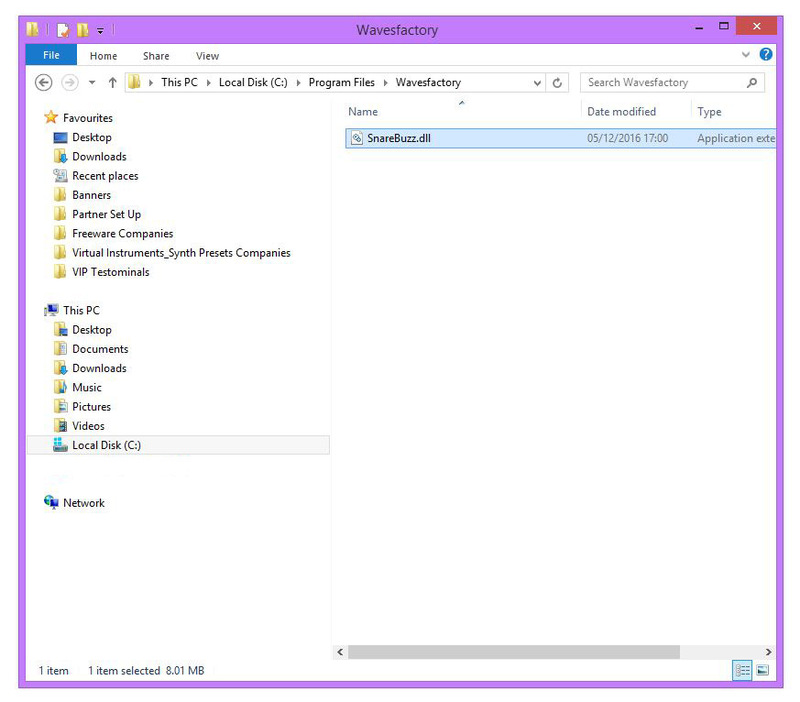This screenshot has height=702, width=800.
Task: Click the New folder quick access icon
Action: (83, 31)
